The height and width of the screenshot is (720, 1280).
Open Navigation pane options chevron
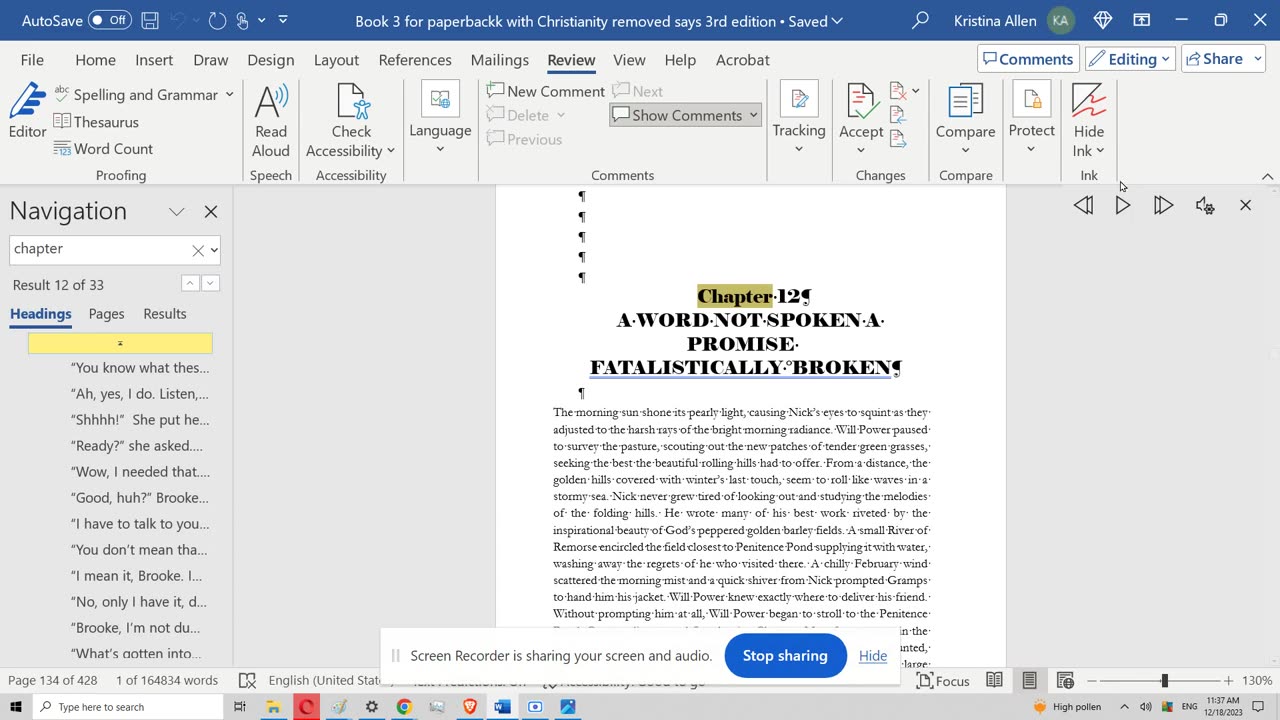(177, 212)
